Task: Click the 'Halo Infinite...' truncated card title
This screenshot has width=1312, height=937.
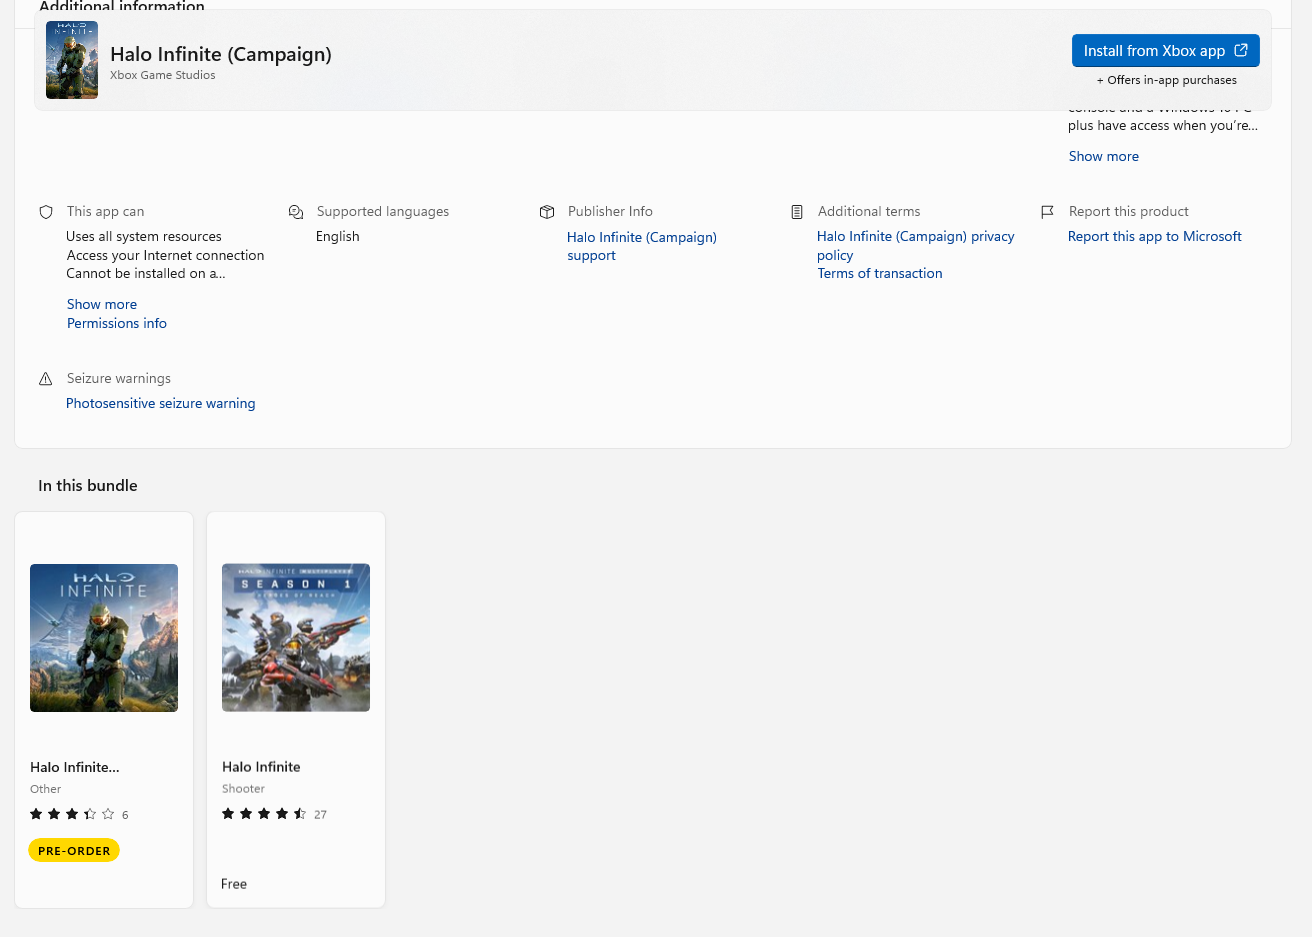Action: click(75, 767)
